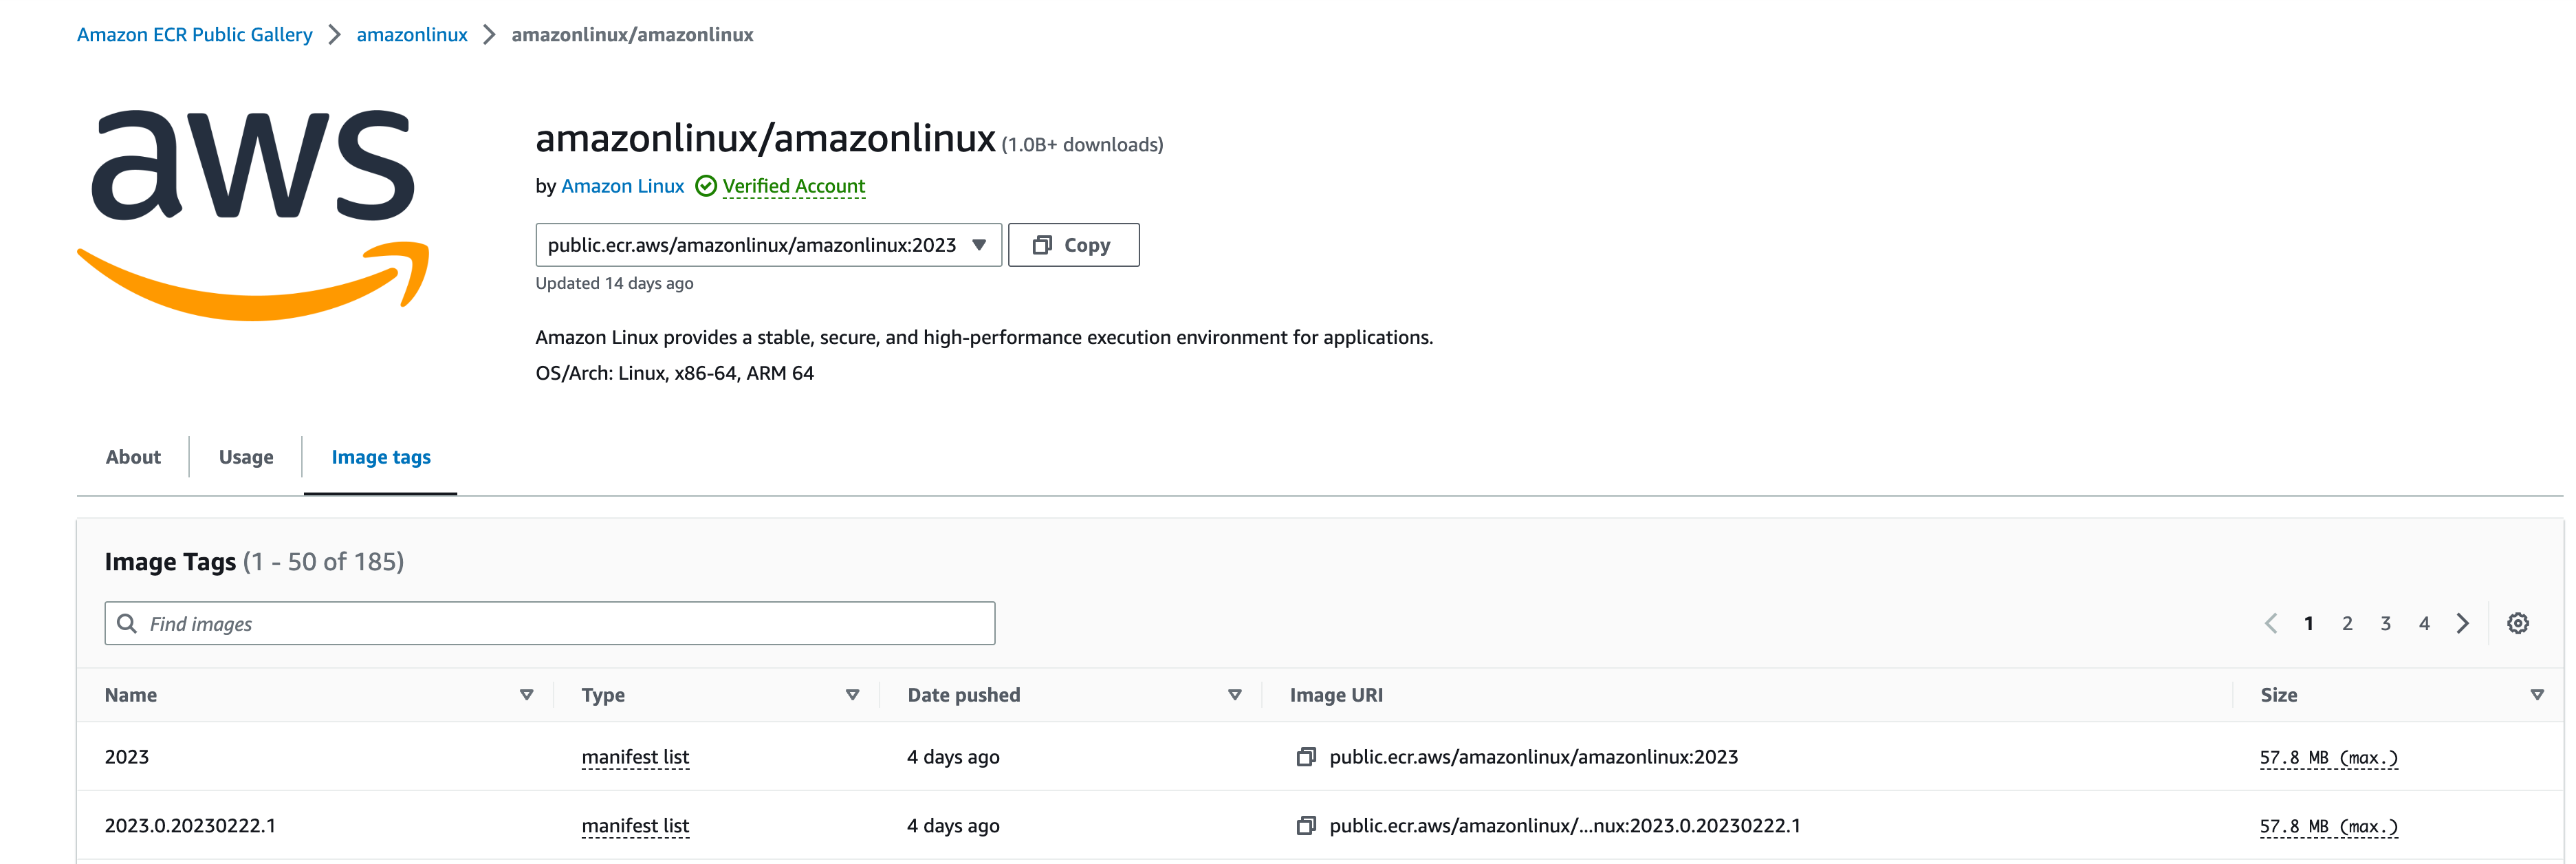Focus the Find images search field

550,623
